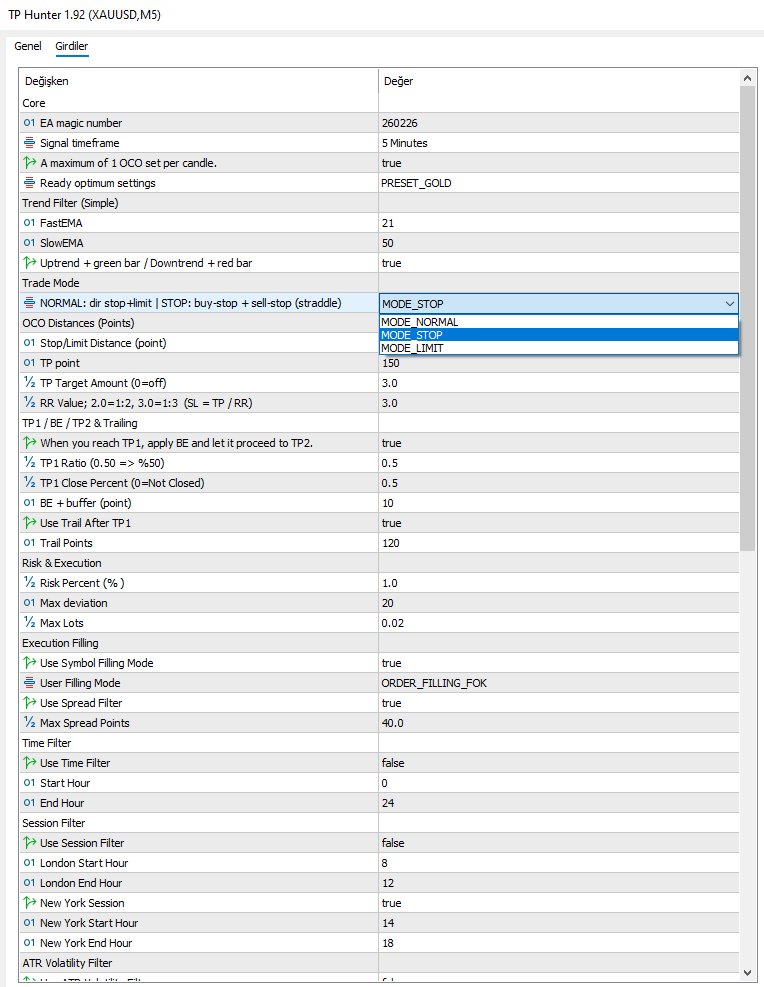
Task: Click the double icon beside Max Lots
Action: (x=30, y=623)
